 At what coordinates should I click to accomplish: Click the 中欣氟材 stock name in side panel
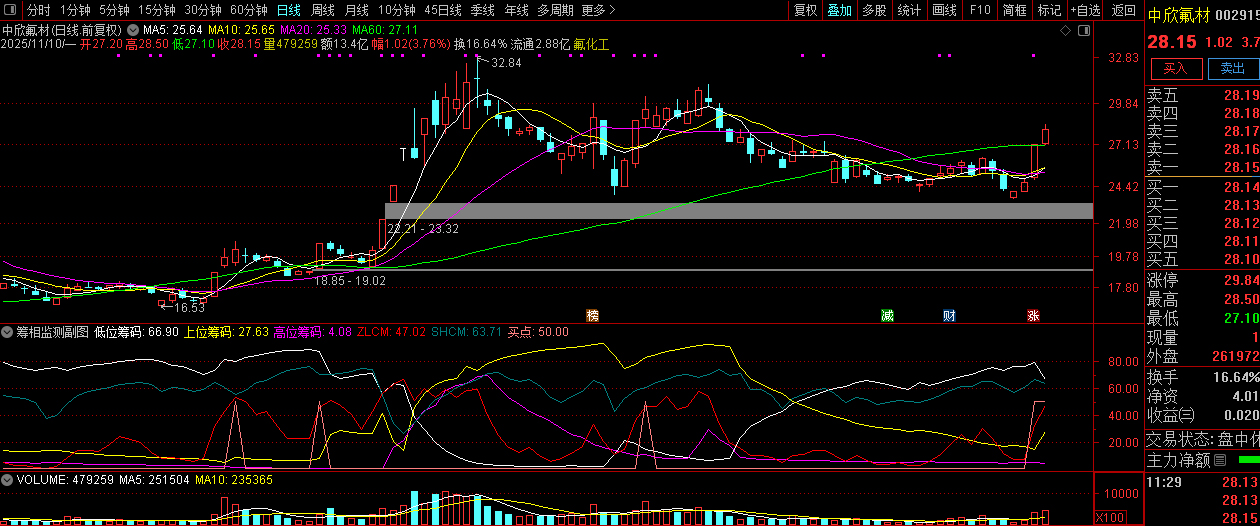click(x=1177, y=16)
